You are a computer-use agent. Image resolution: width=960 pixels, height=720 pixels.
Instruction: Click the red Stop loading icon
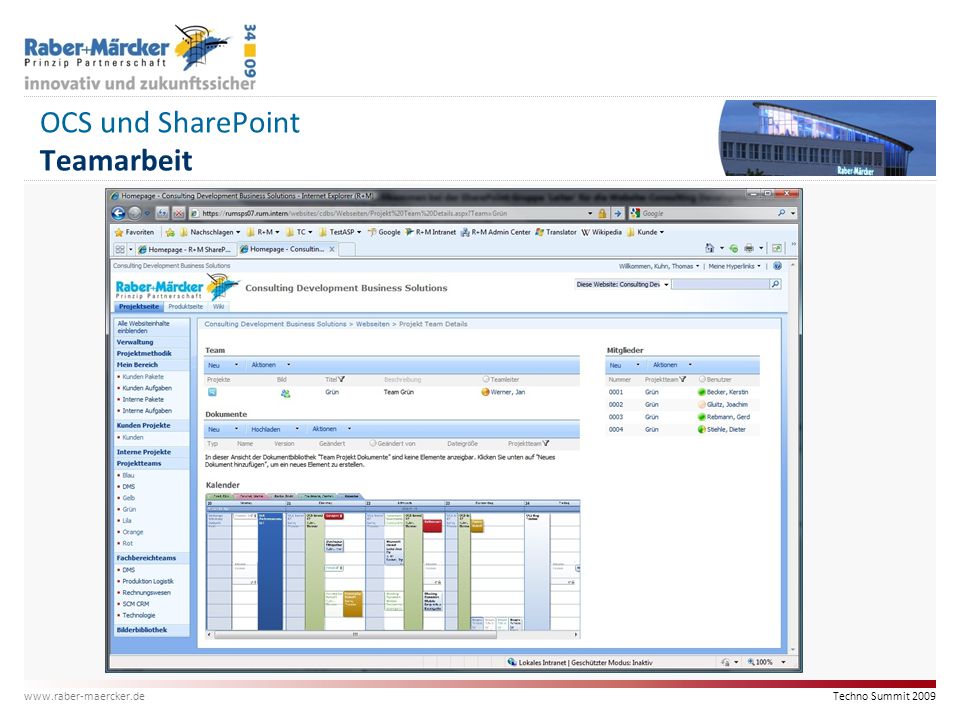point(178,213)
